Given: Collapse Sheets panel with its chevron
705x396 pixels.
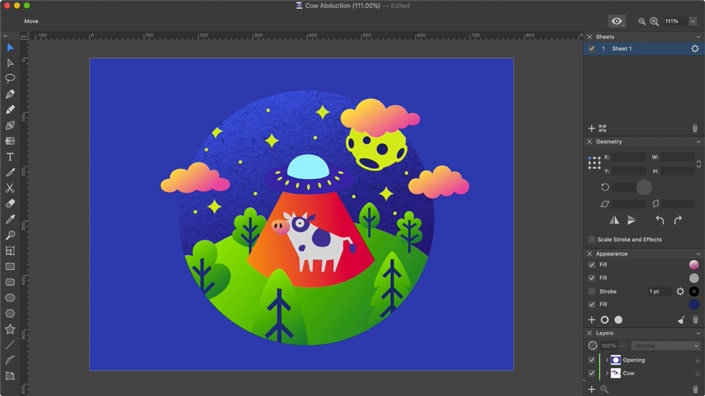Looking at the screenshot, I should (x=698, y=37).
